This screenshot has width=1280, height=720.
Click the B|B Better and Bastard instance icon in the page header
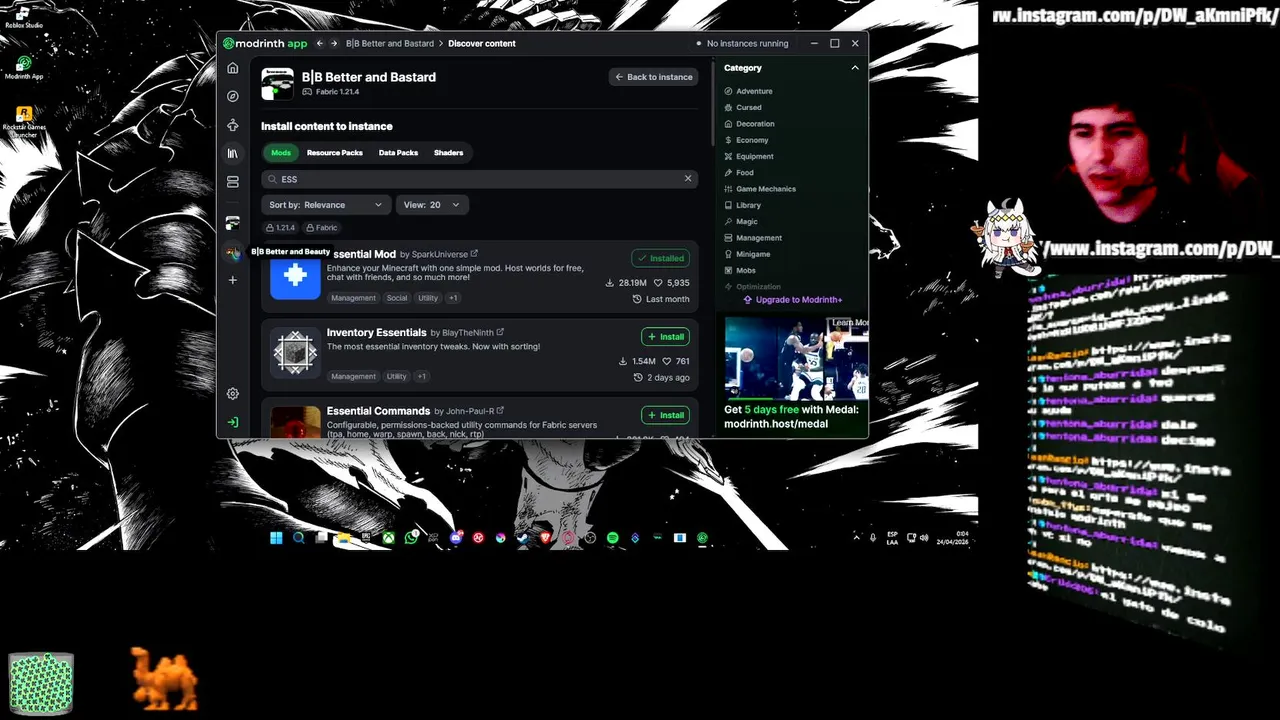[277, 84]
